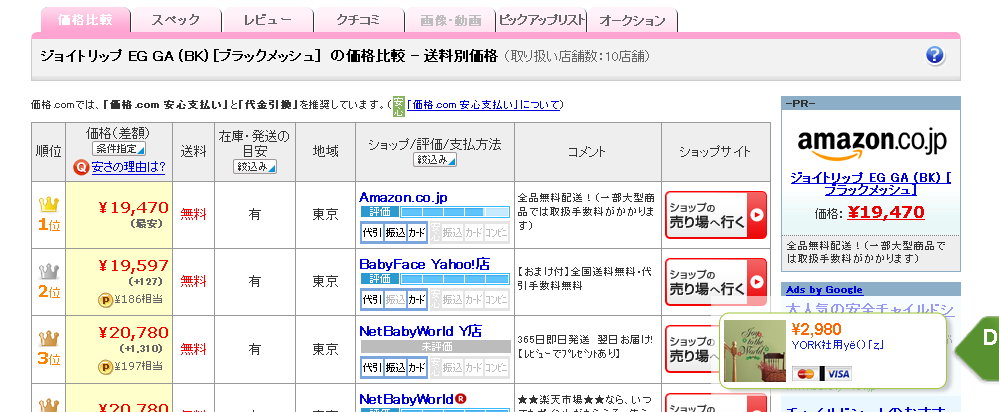999x412 pixels.
Task: Click the VISA logo in the ad popup
Action: pos(837,374)
